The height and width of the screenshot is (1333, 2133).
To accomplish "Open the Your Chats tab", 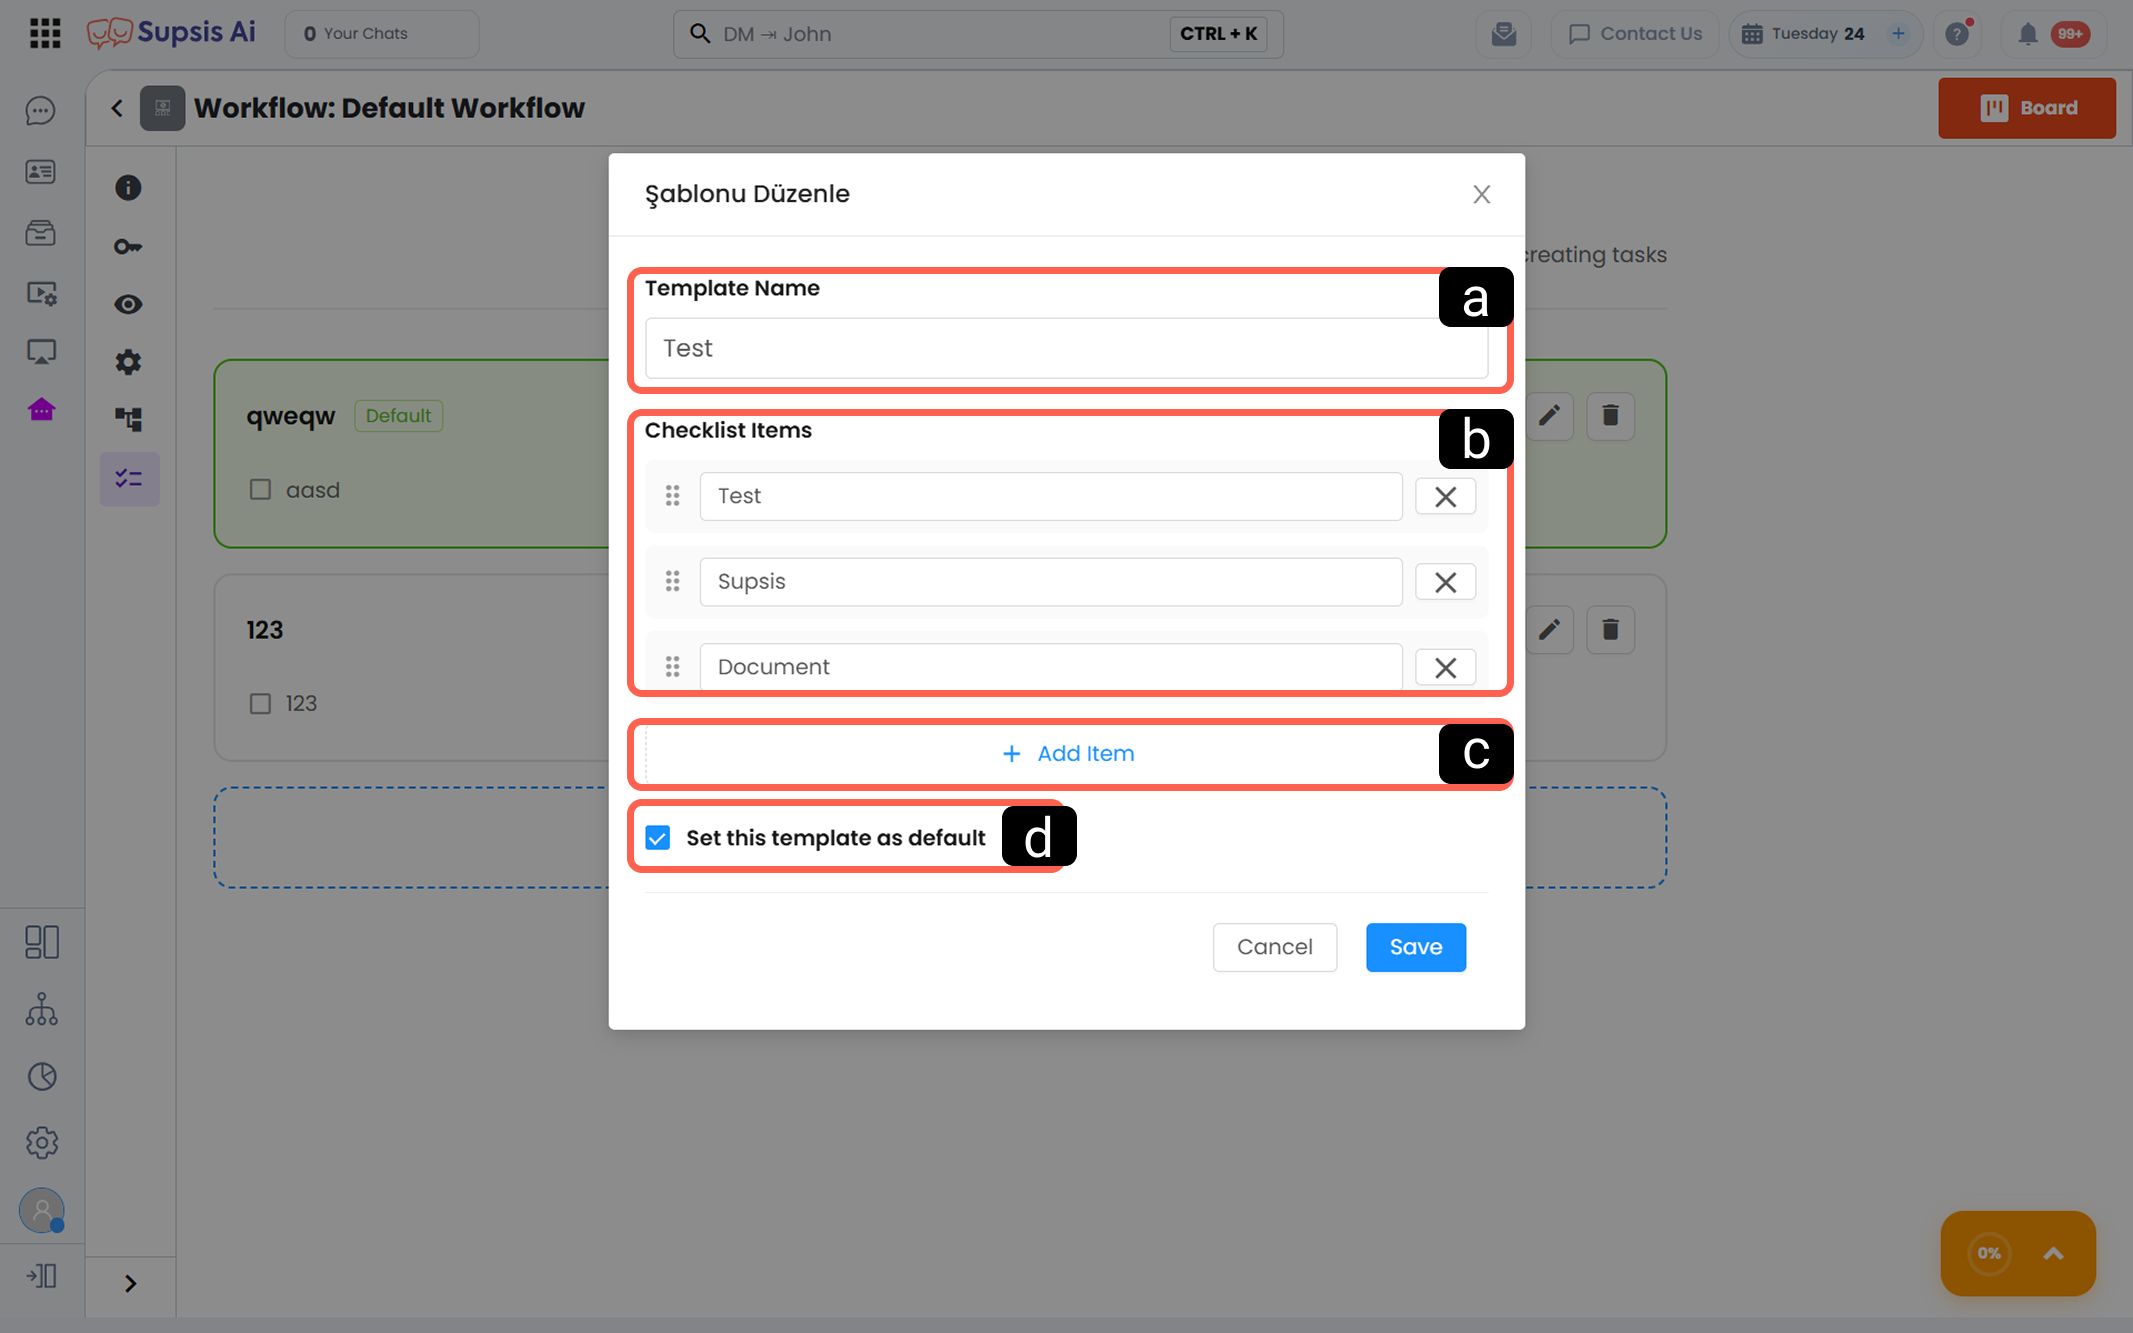I will click(381, 34).
